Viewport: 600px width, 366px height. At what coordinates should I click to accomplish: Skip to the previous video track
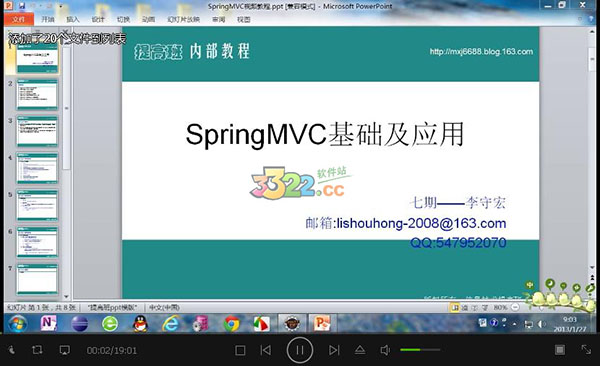pos(266,350)
